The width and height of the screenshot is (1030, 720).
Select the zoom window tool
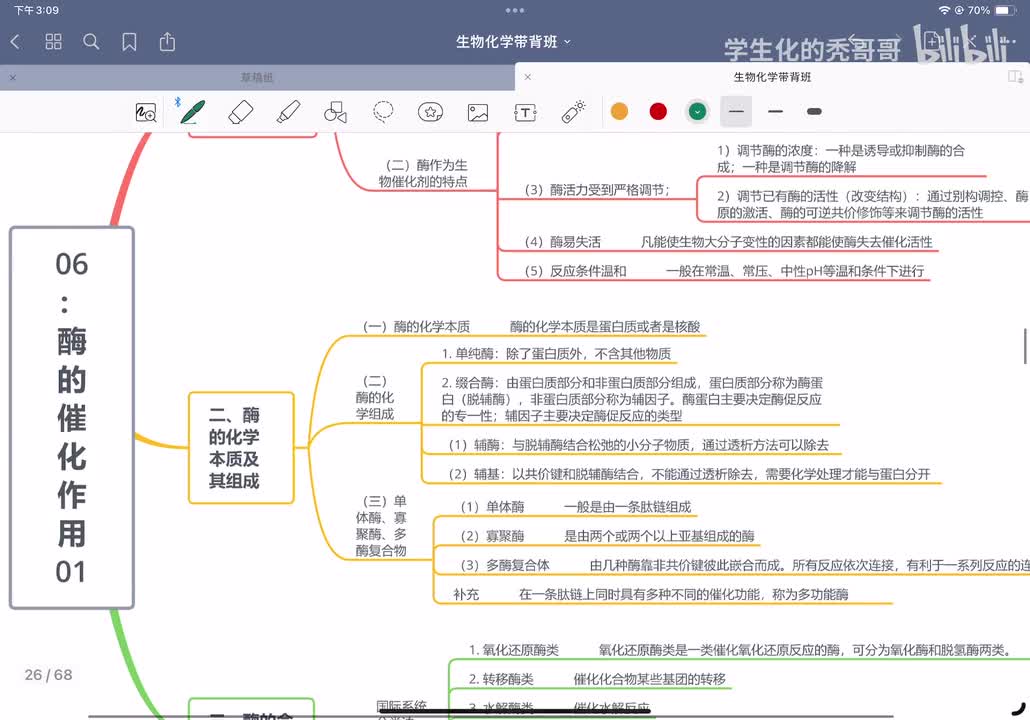(146, 112)
